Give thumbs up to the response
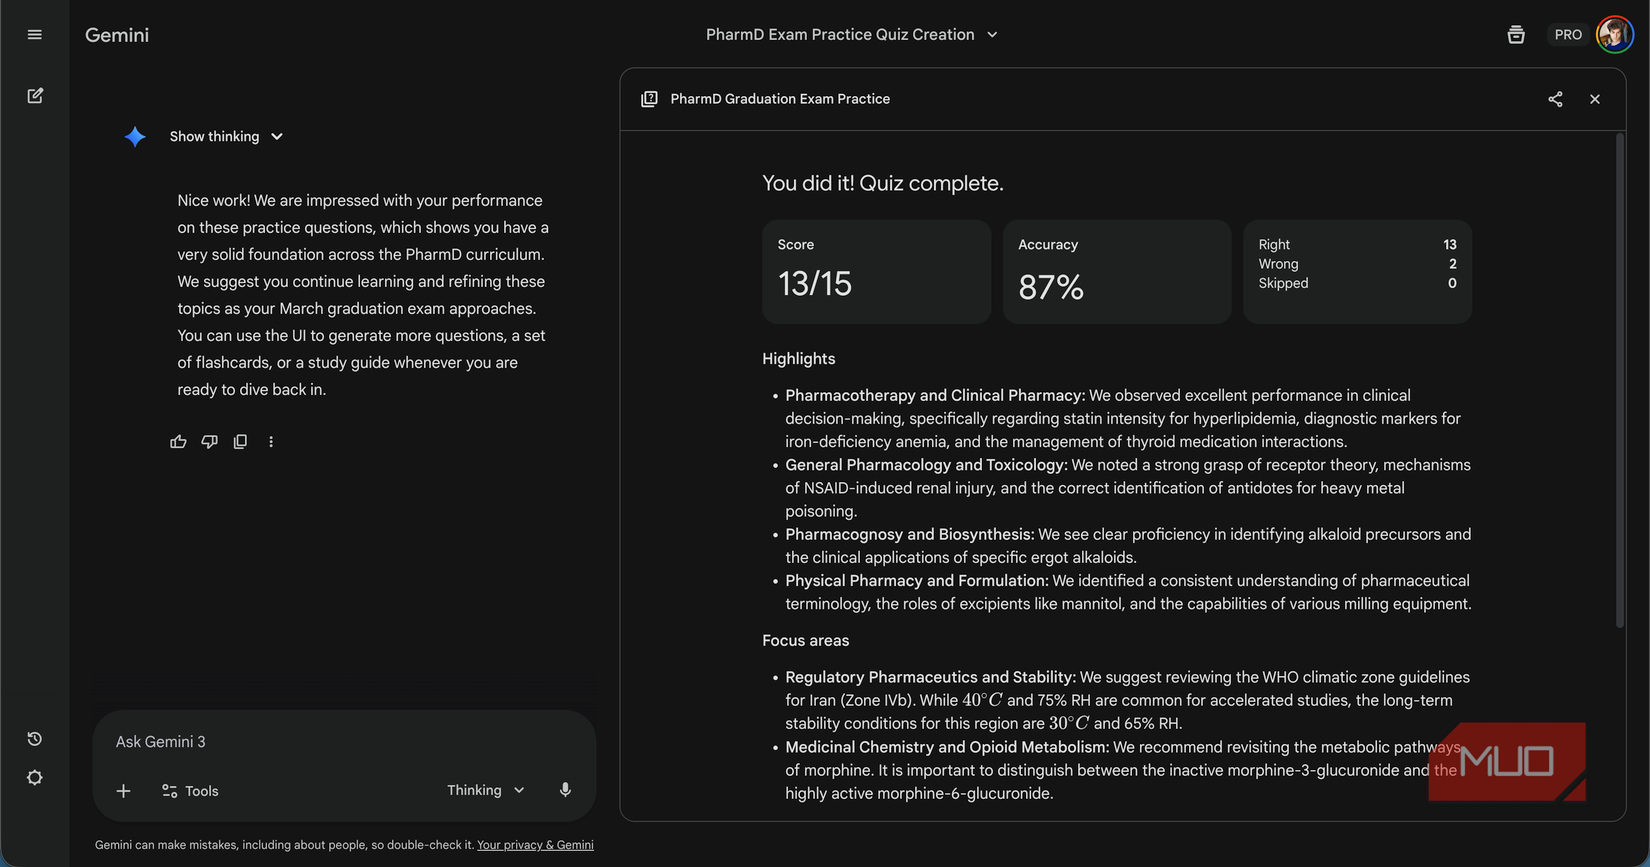Screen dimensions: 1650x867 pos(178,441)
